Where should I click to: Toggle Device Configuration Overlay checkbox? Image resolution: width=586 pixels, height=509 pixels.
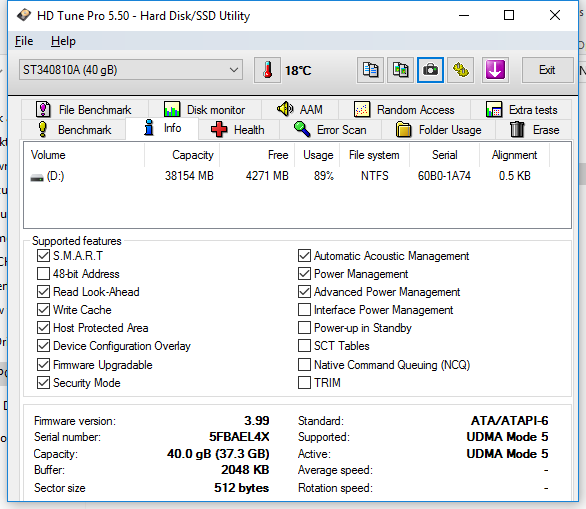43,345
